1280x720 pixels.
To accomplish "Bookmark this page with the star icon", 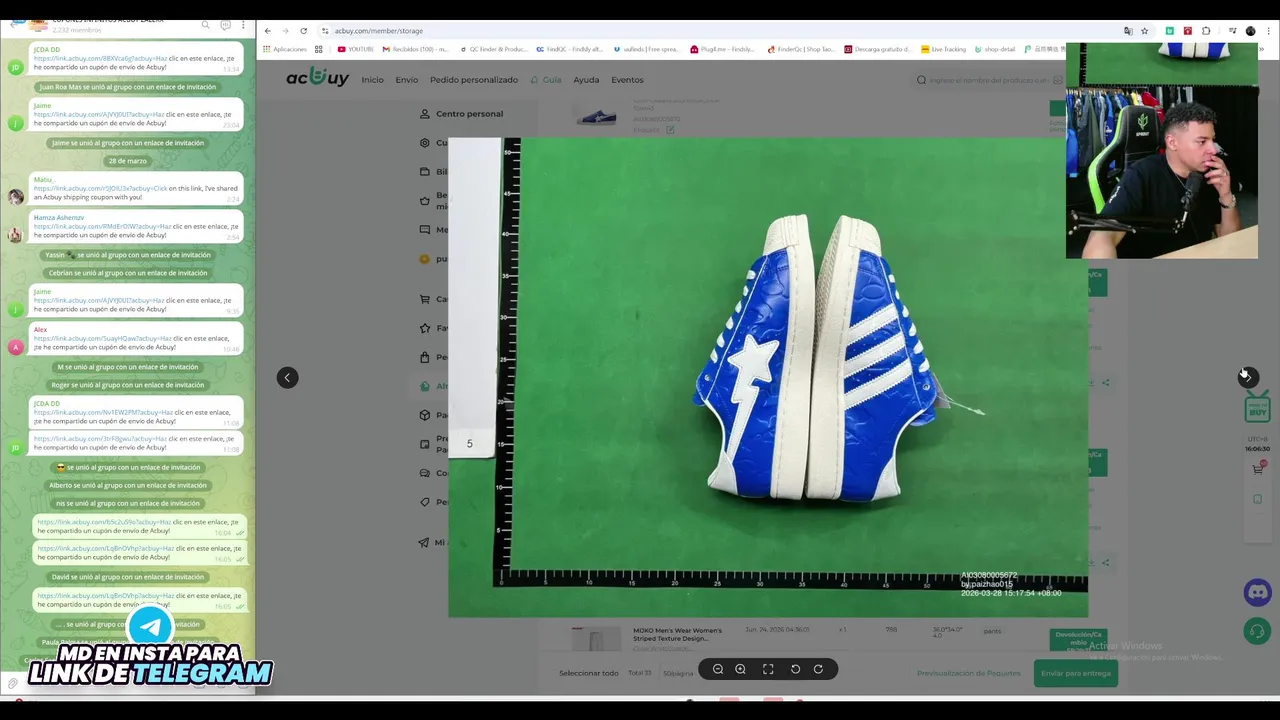I will coord(1144,31).
